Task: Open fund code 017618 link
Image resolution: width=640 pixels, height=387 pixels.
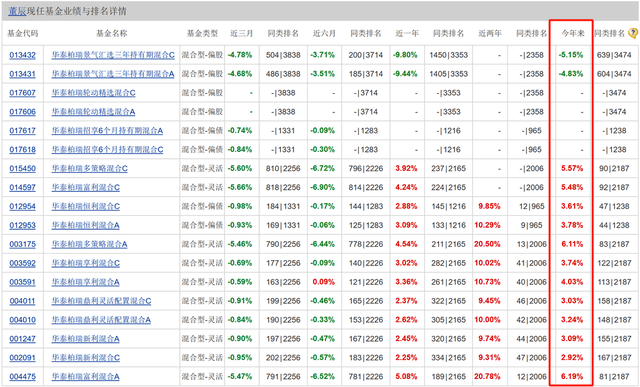Action: [x=22, y=150]
